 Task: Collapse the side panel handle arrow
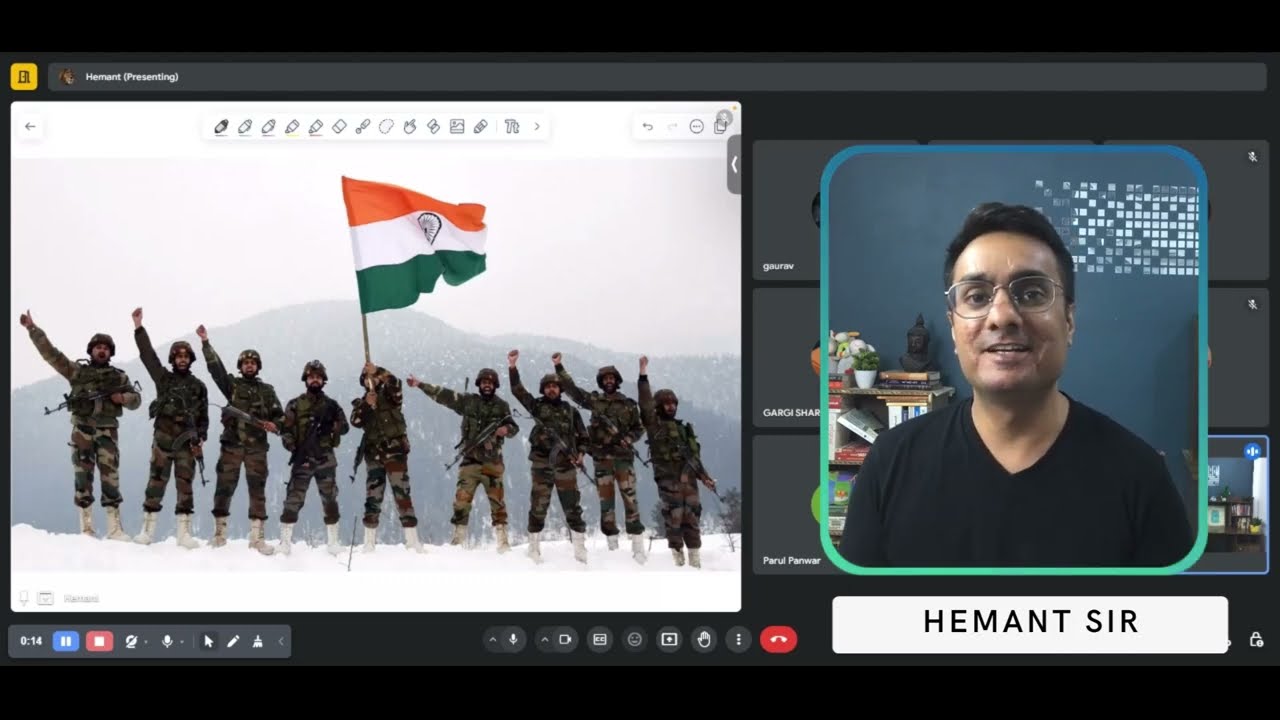click(734, 164)
